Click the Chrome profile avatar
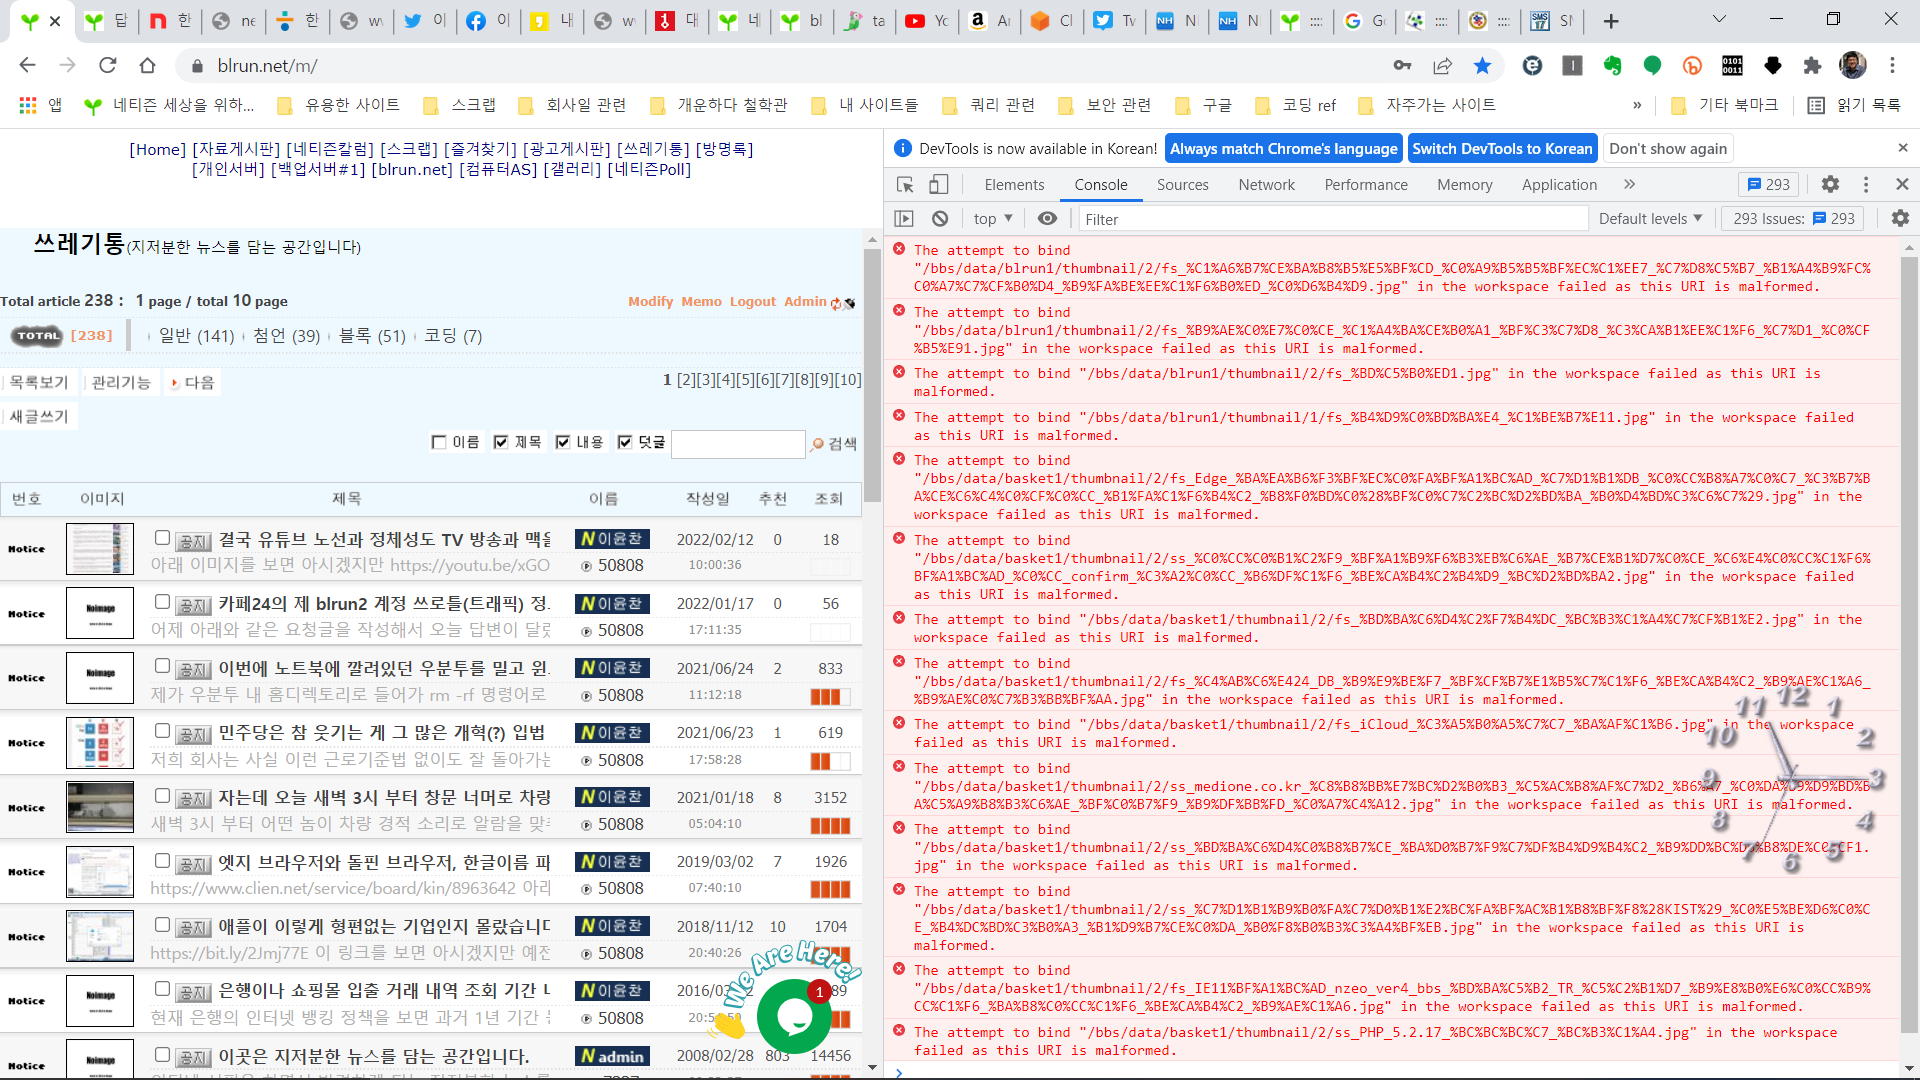Viewport: 1920px width, 1080px height. [x=1852, y=65]
